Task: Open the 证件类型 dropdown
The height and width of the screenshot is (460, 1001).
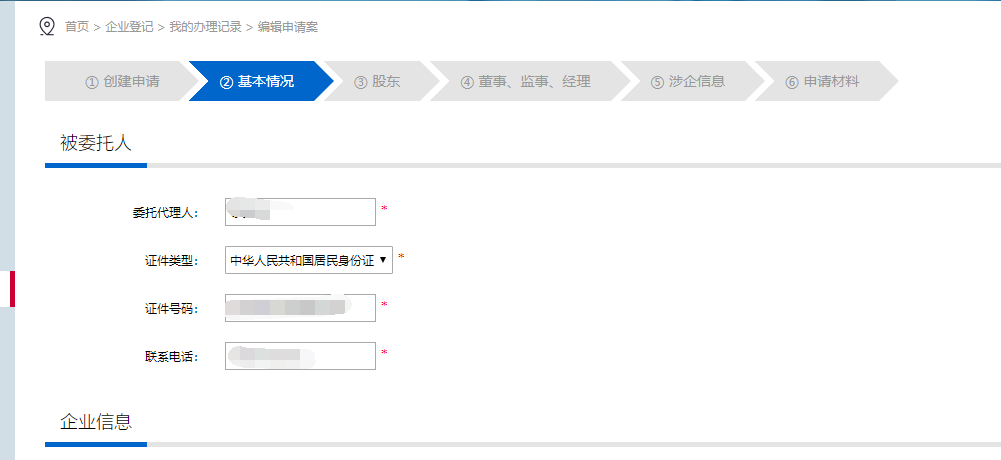Action: point(309,260)
